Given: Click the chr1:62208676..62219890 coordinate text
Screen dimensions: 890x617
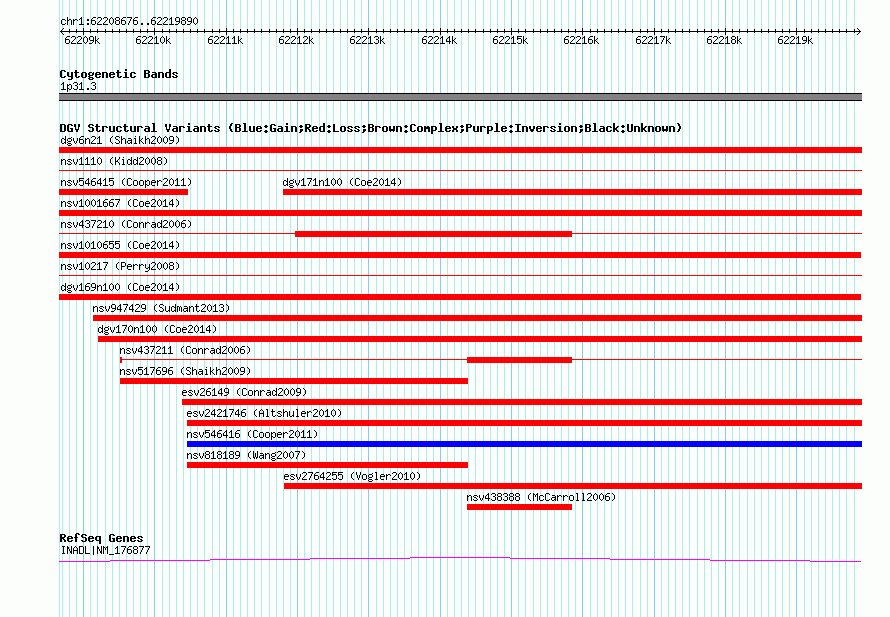Looking at the screenshot, I should pos(129,22).
